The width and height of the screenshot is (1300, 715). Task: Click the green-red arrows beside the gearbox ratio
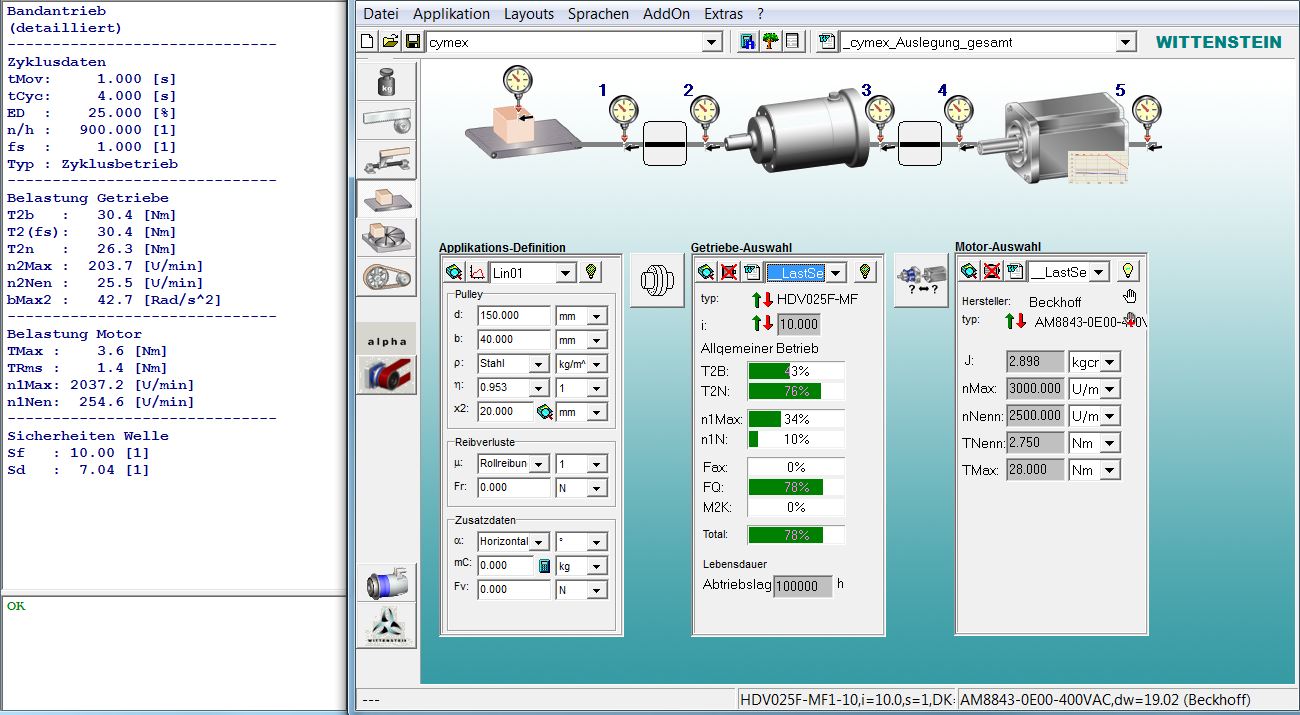pyautogui.click(x=762, y=323)
